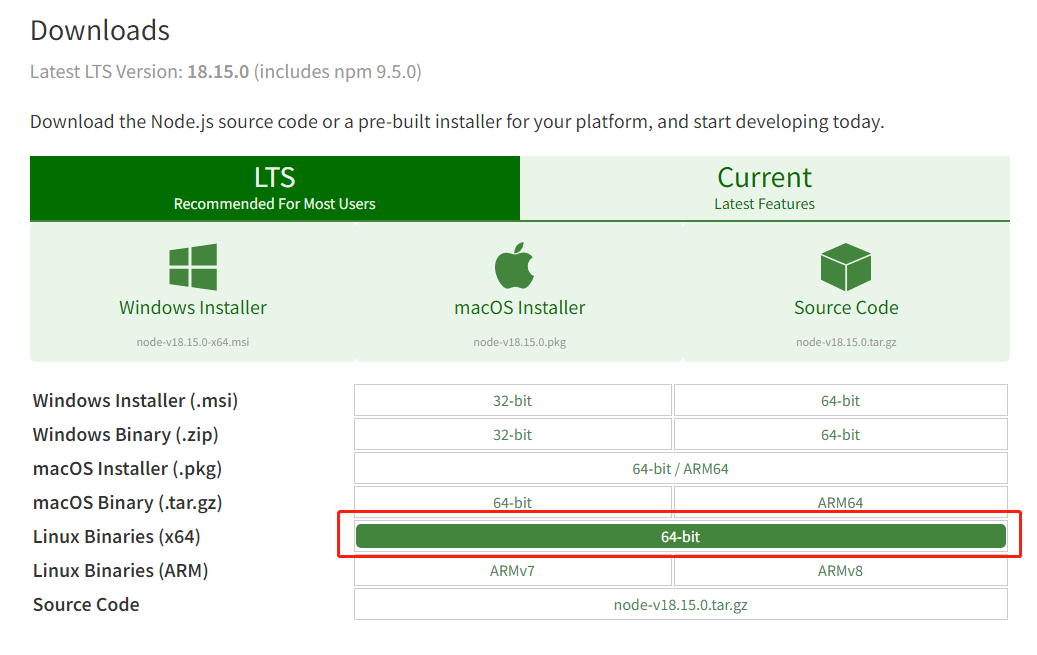Click the Apple logo macOS icon

pos(519,267)
